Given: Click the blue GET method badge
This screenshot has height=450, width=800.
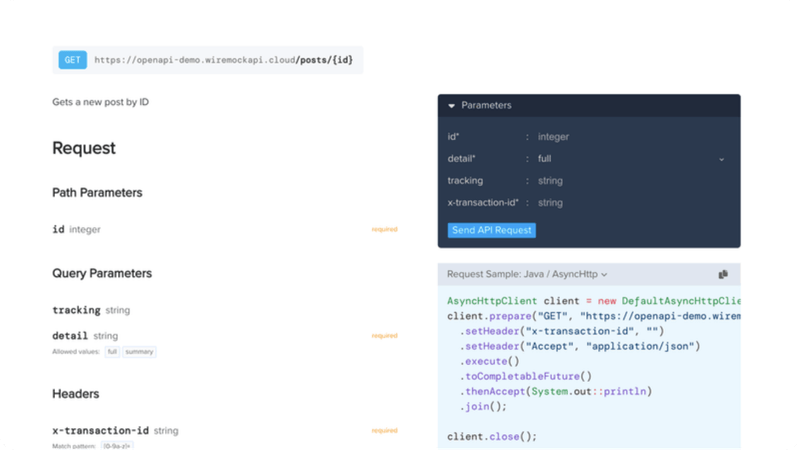Looking at the screenshot, I should coord(72,60).
